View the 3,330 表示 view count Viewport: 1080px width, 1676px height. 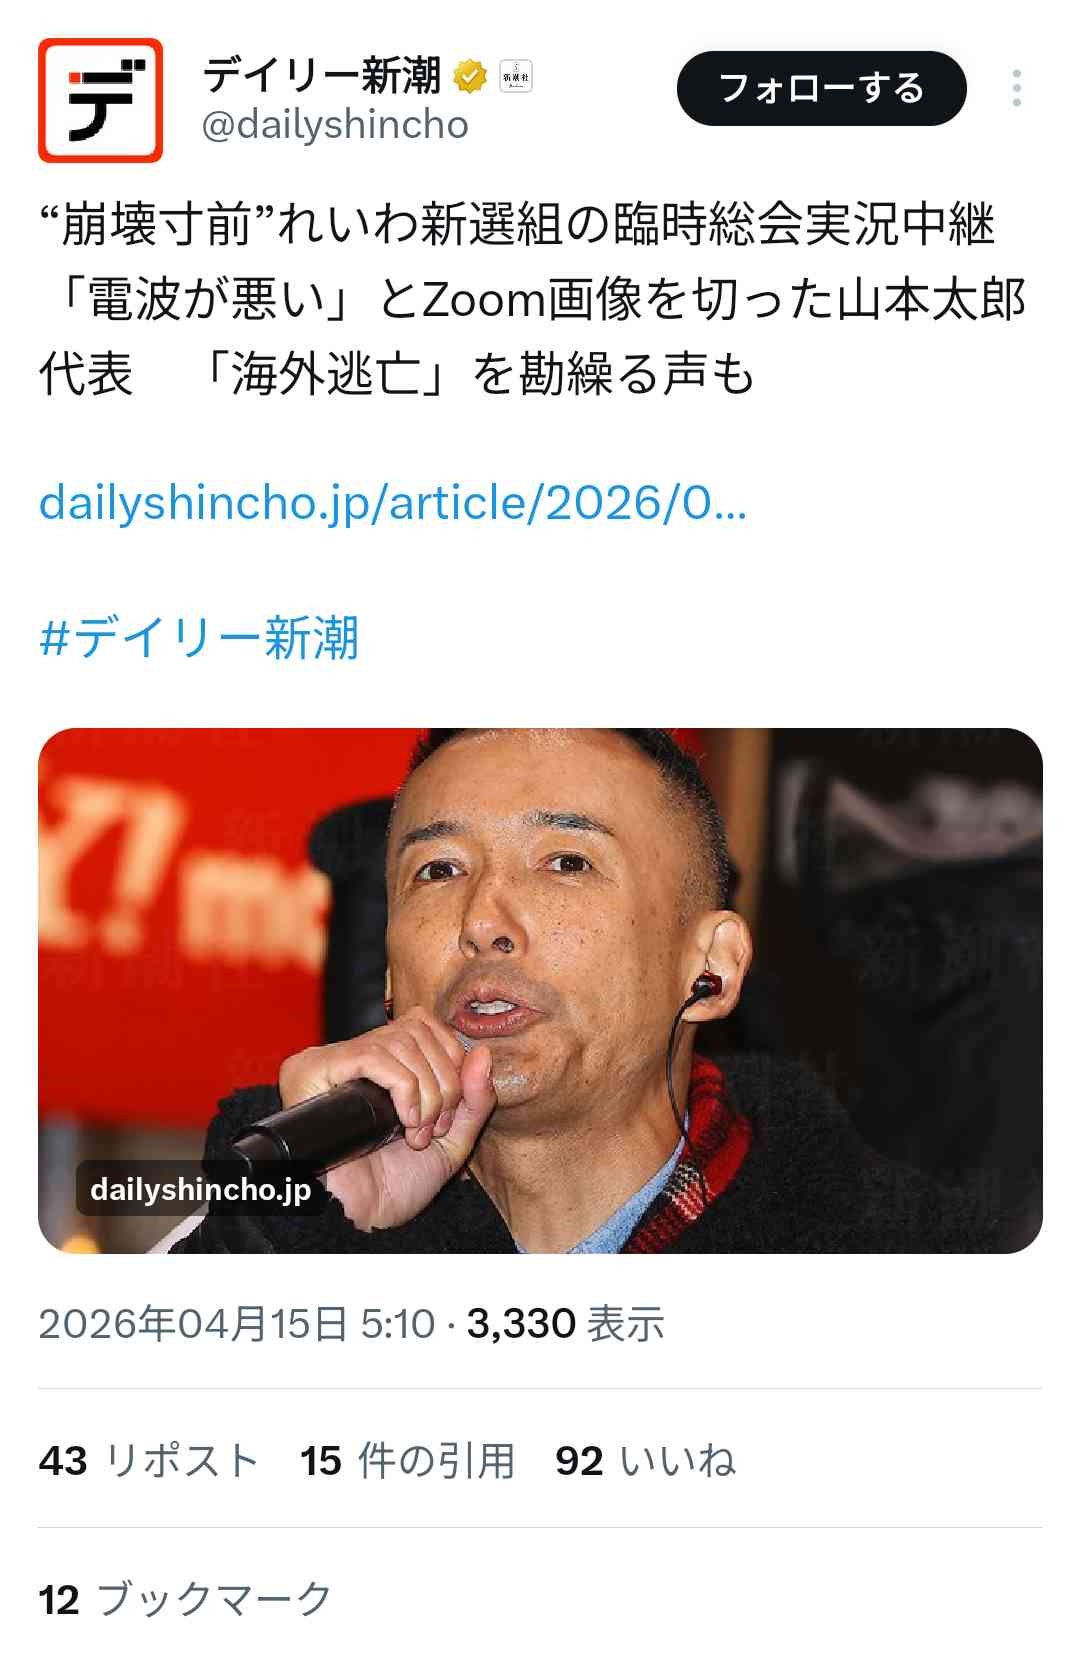[566, 1324]
